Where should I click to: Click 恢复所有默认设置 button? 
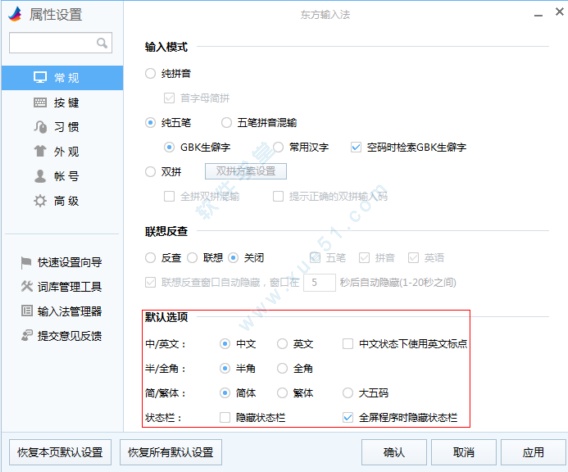171,452
